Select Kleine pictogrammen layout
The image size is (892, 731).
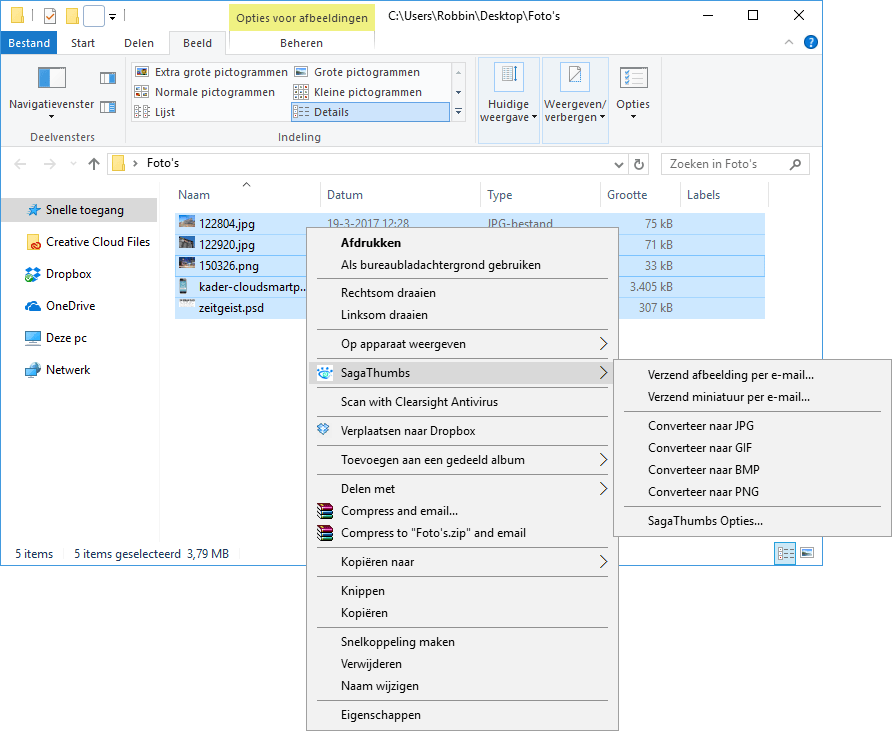point(358,92)
